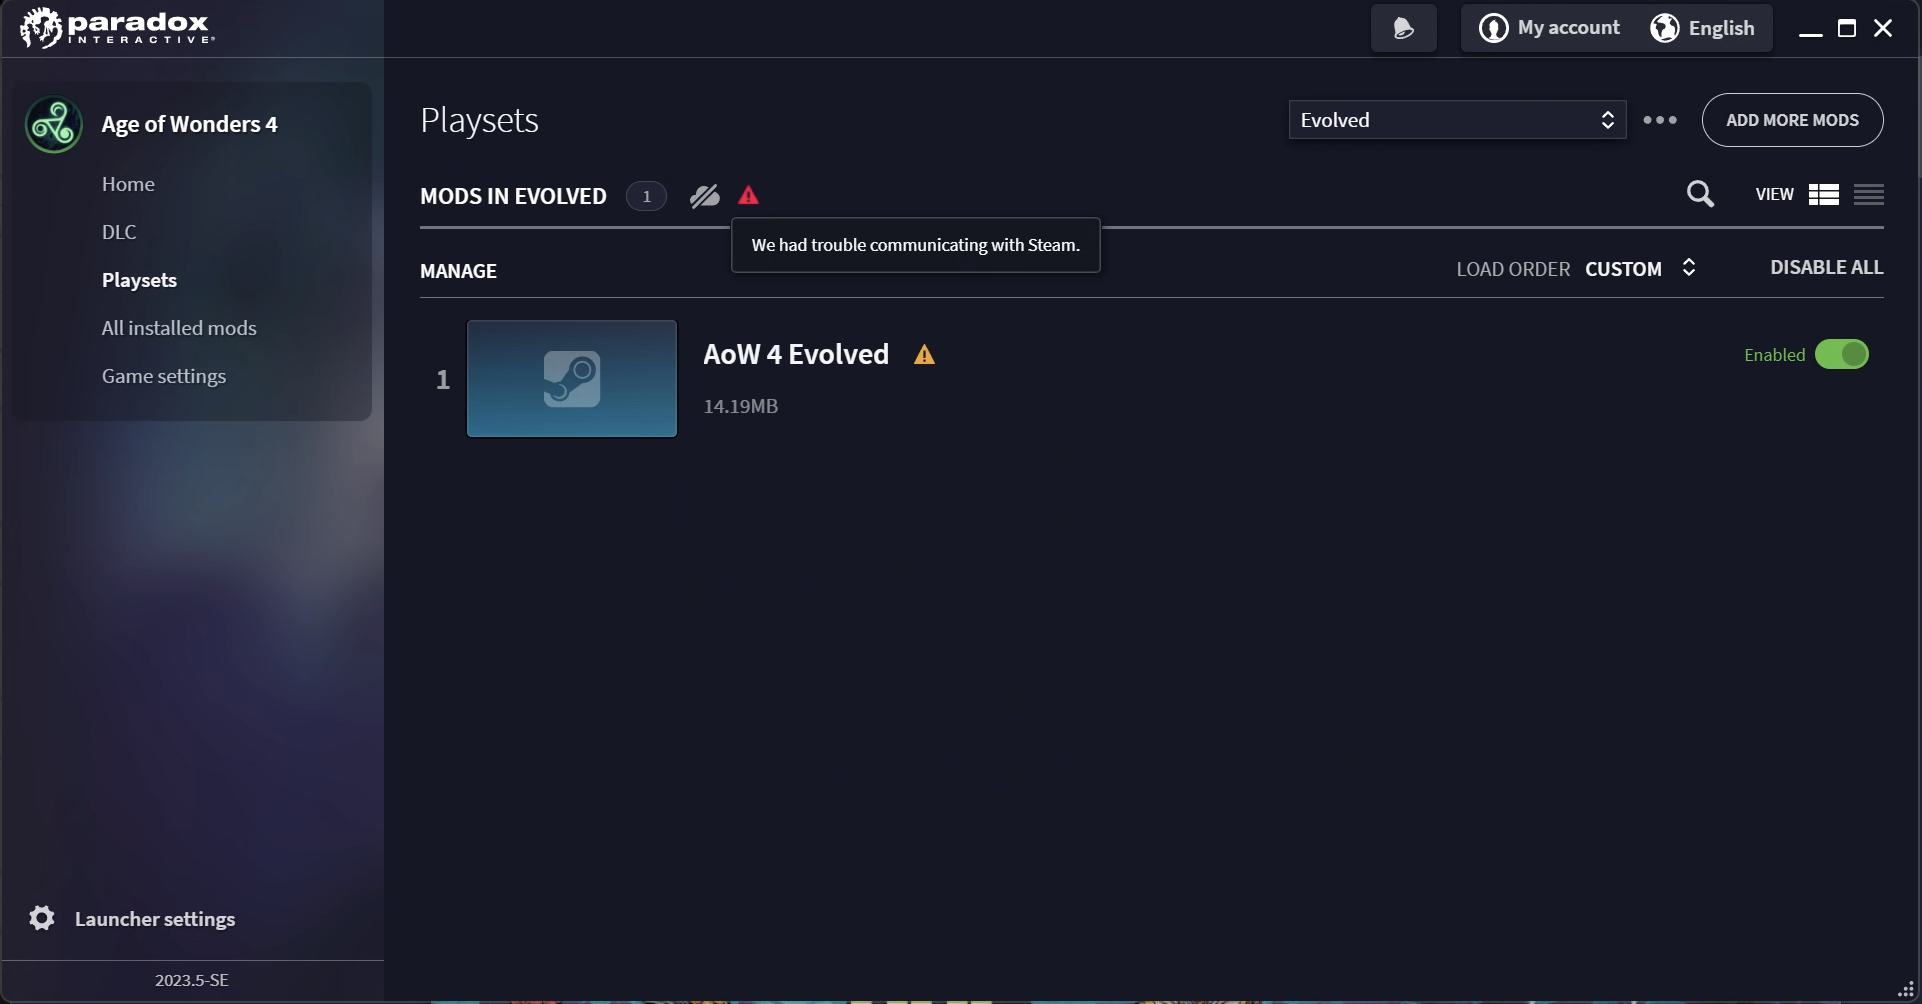Image resolution: width=1922 pixels, height=1004 pixels.
Task: Select the AoW 4 Evolved mod thumbnail
Action: 572,378
